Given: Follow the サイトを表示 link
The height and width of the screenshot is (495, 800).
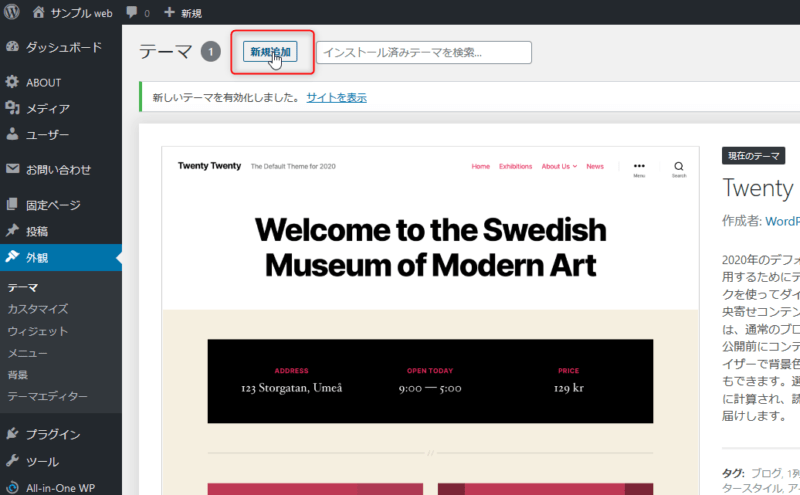Looking at the screenshot, I should pos(336,97).
